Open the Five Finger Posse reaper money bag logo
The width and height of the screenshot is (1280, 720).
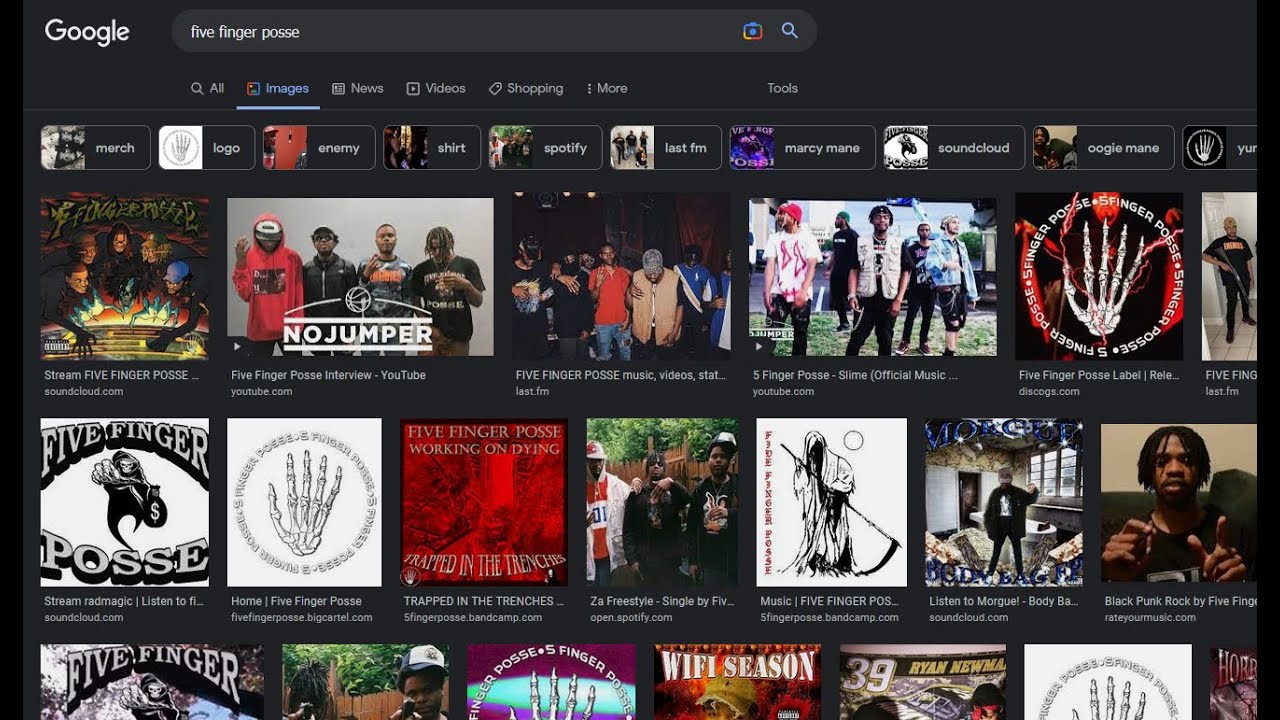125,502
